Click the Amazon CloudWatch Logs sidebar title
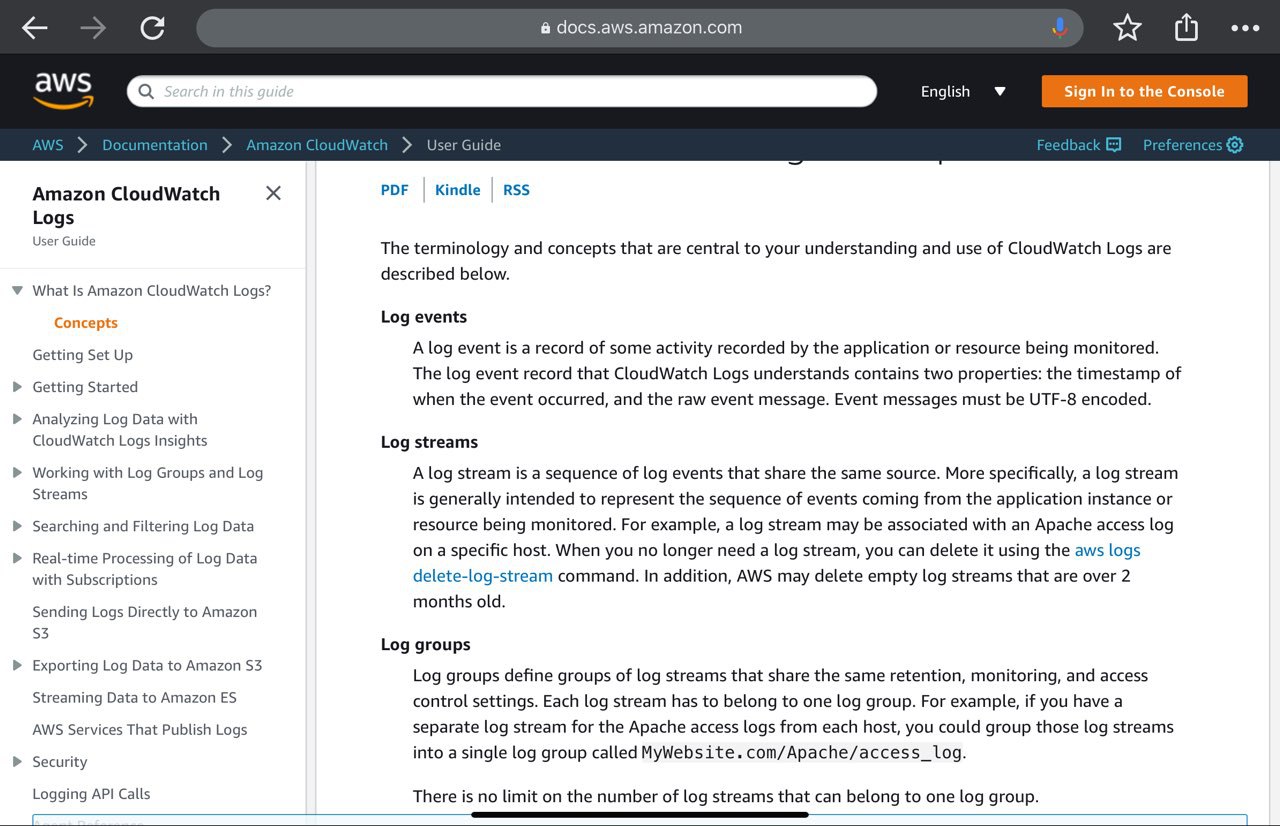1280x826 pixels. (x=126, y=205)
